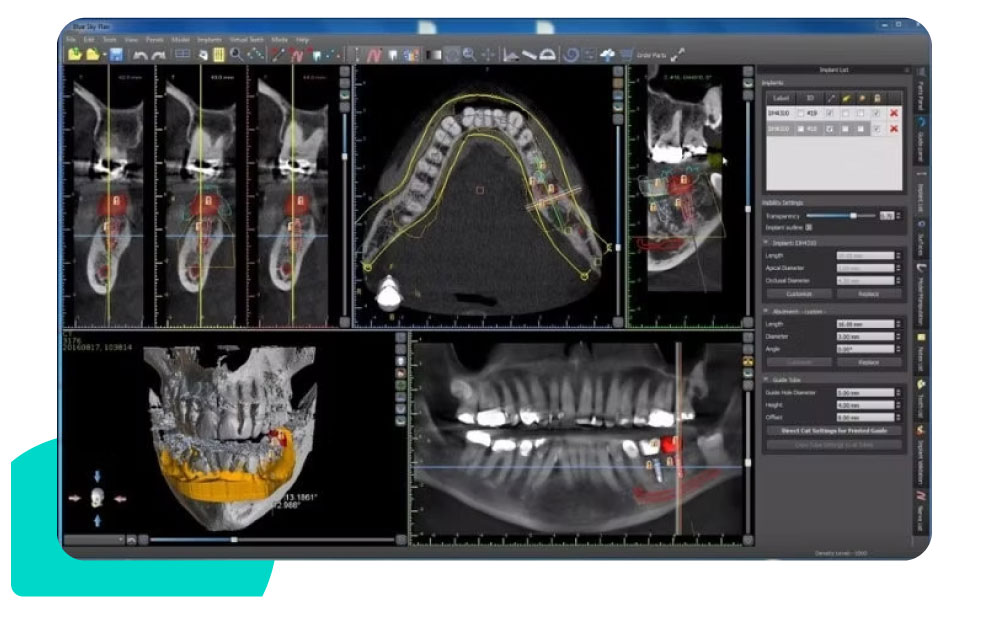The image size is (987, 619).
Task: Click Direct Cut Settings for Printed Guide
Action: [x=832, y=430]
